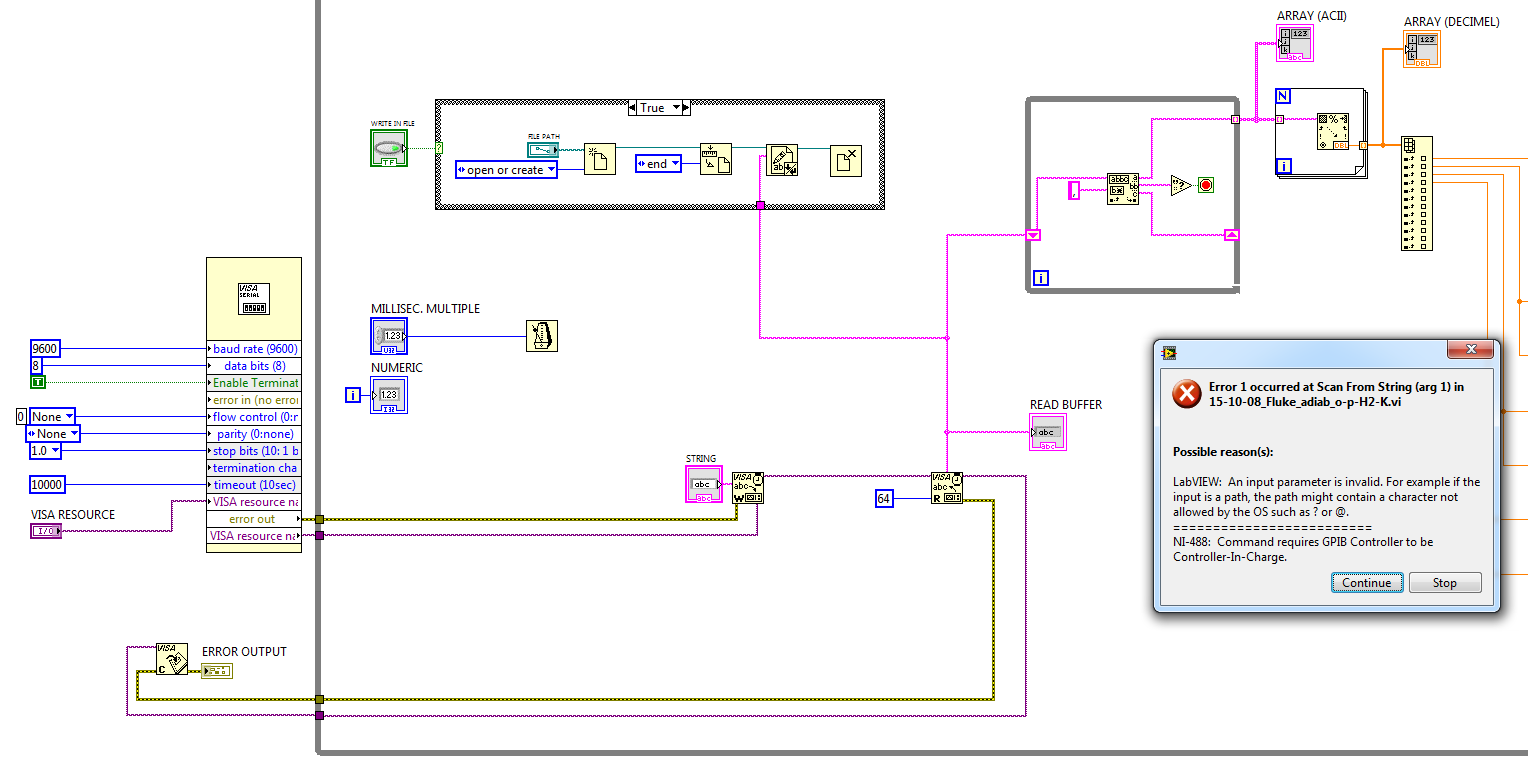Click the Index Array node
The width and height of the screenshot is (1528, 766).
point(1417,193)
